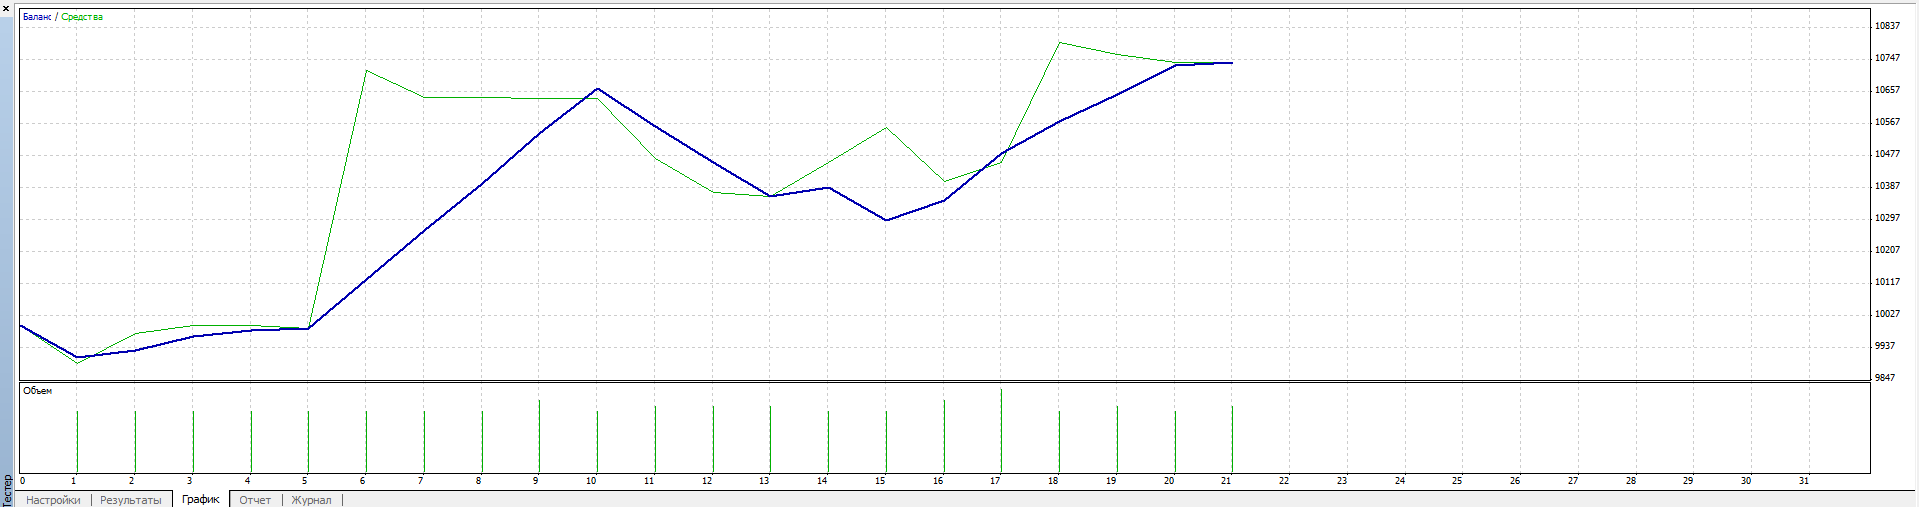
Task: Click the green volume bar above trade 21
Action: [1232, 439]
